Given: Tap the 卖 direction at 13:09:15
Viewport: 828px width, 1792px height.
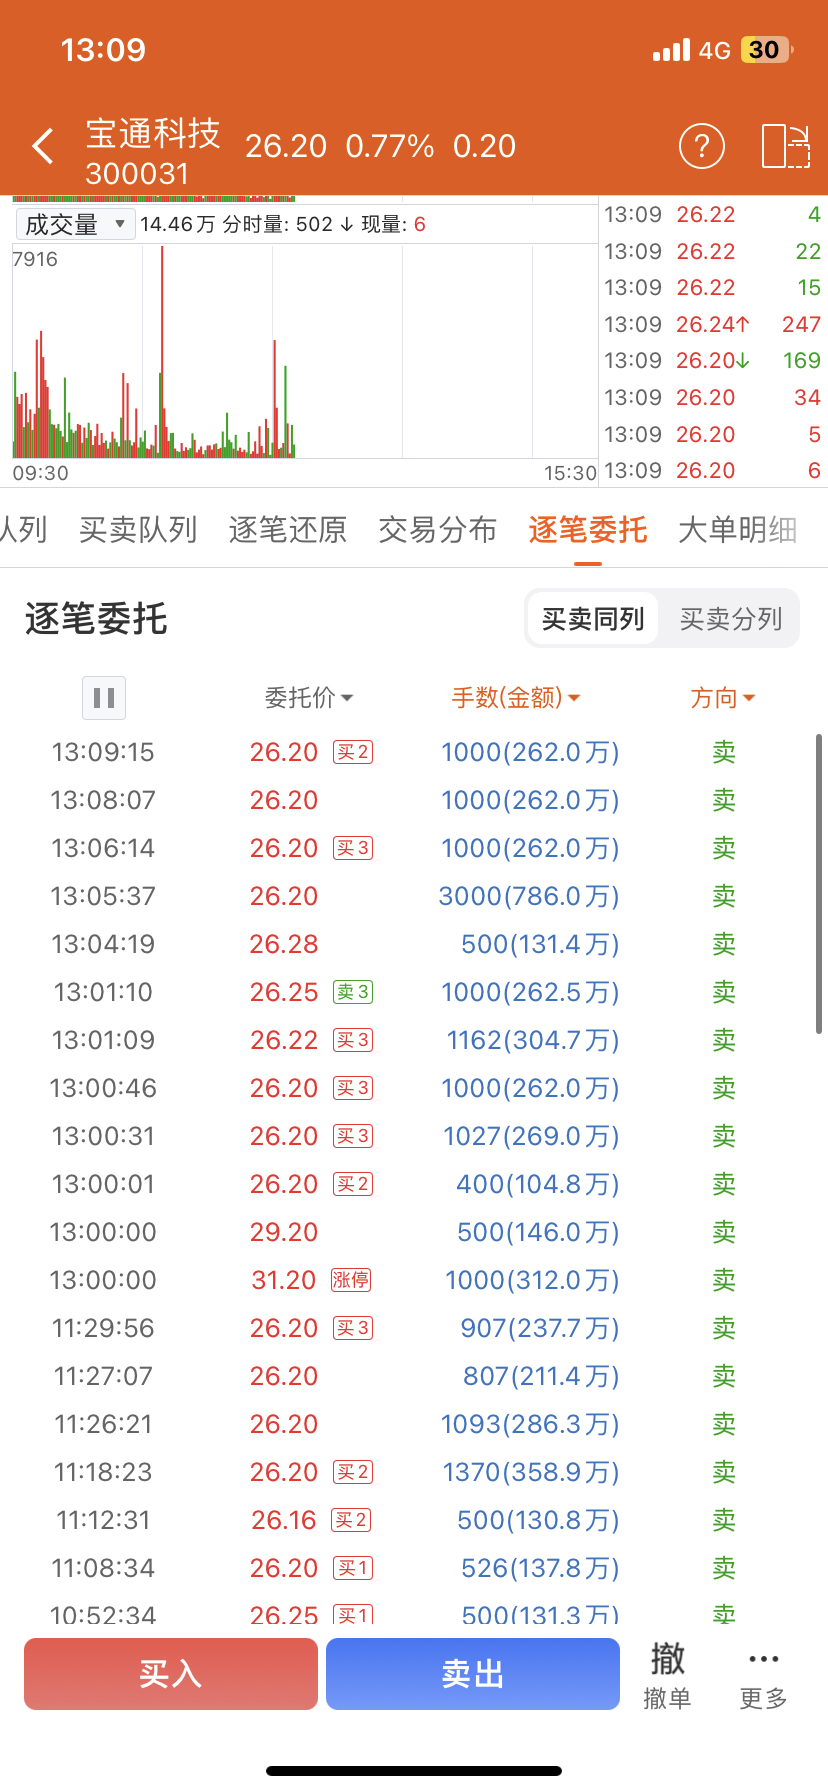Looking at the screenshot, I should point(724,752).
